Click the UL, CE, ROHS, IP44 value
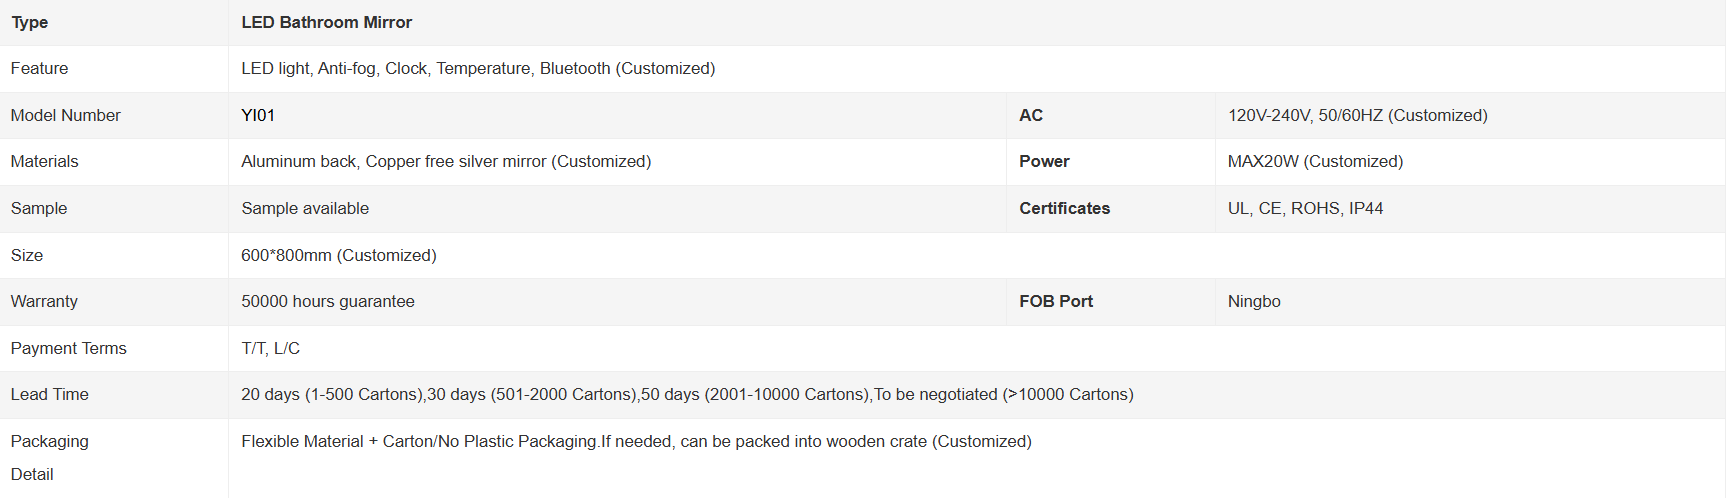This screenshot has width=1726, height=498. click(x=1305, y=208)
